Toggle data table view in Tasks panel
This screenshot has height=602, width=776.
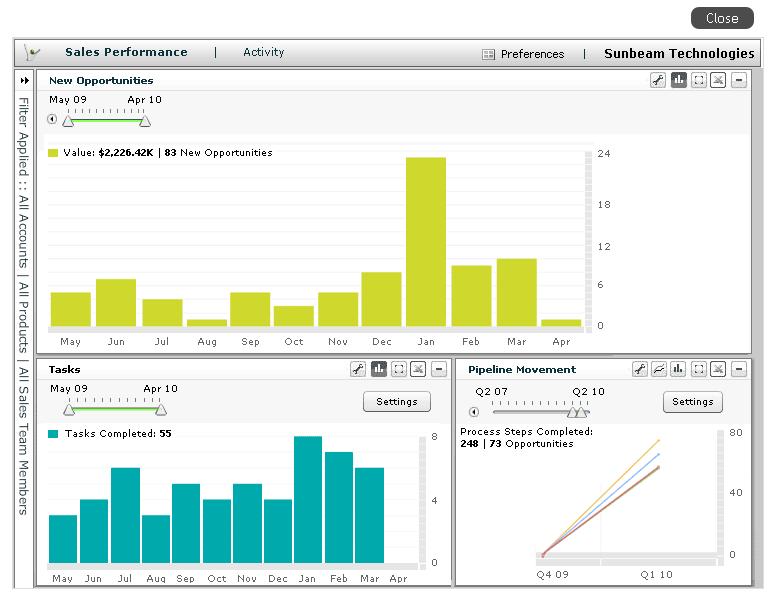pyautogui.click(x=418, y=369)
